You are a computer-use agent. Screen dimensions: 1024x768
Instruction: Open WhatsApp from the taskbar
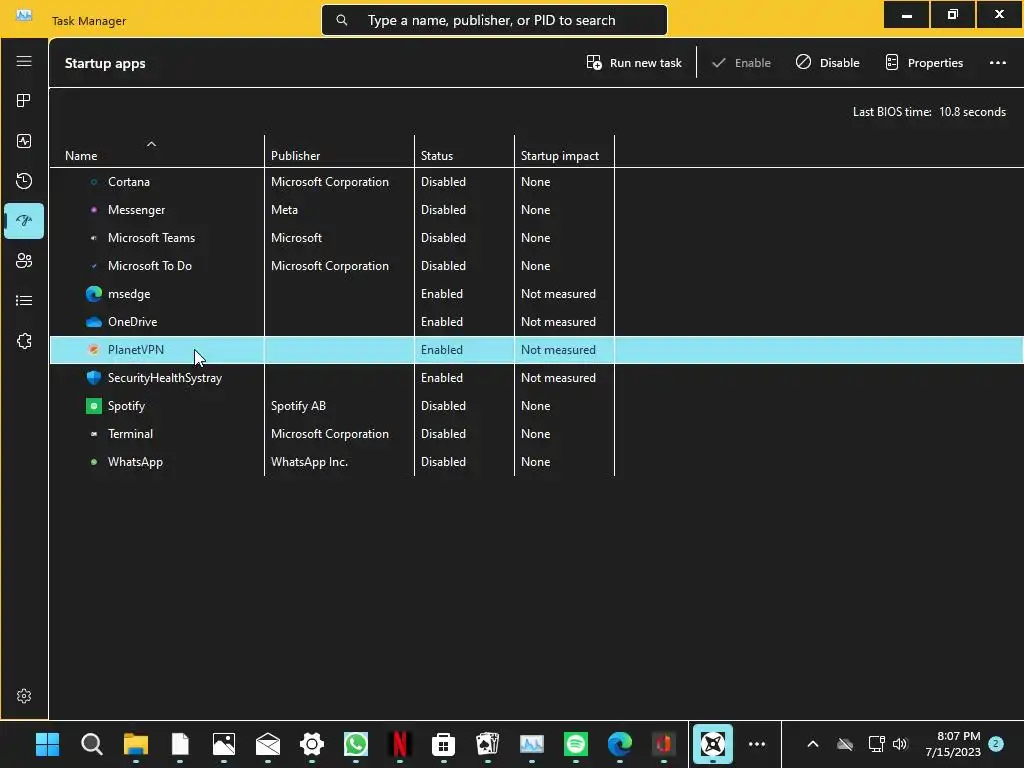(356, 744)
